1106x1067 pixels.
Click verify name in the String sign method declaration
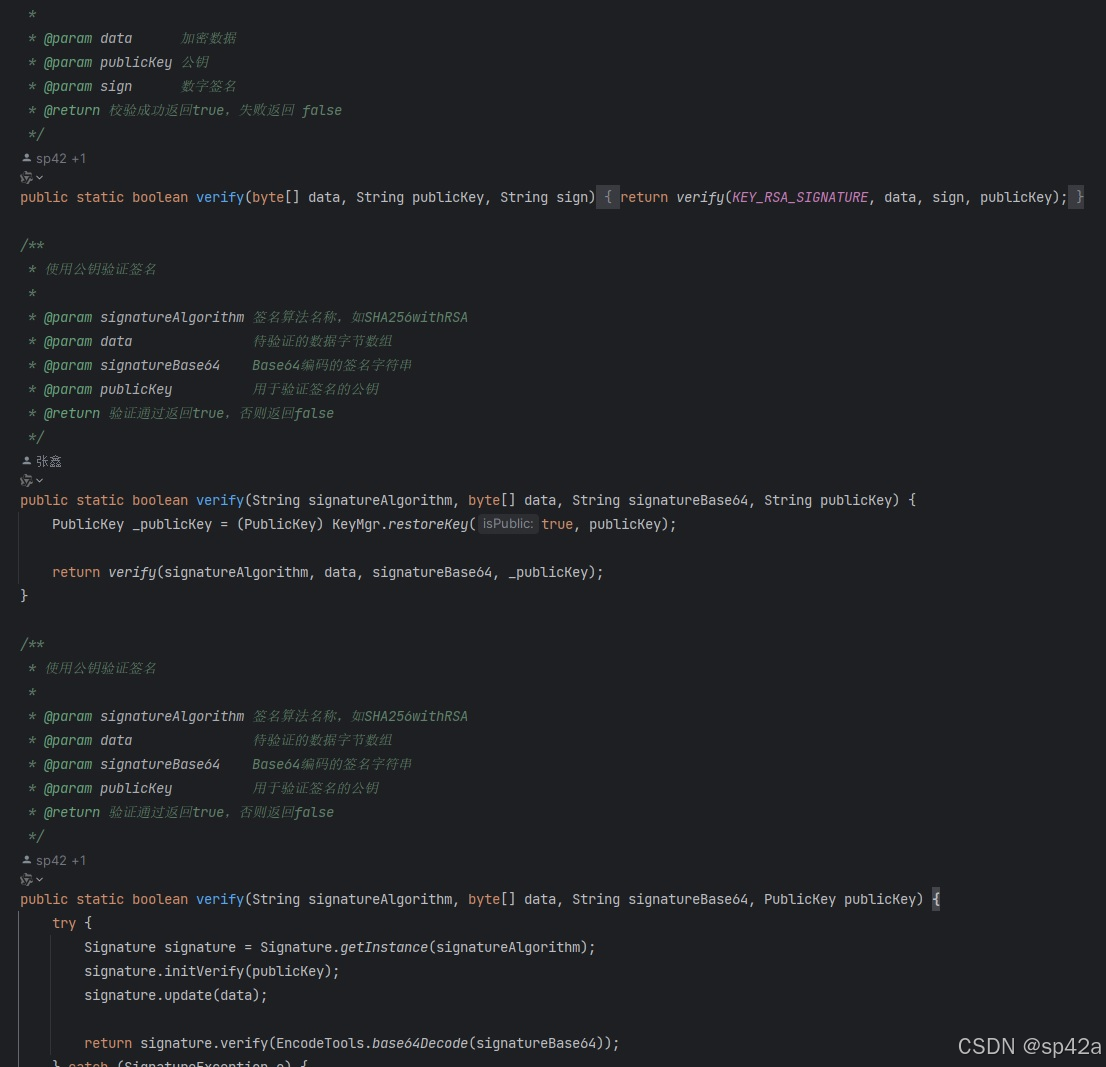[219, 197]
